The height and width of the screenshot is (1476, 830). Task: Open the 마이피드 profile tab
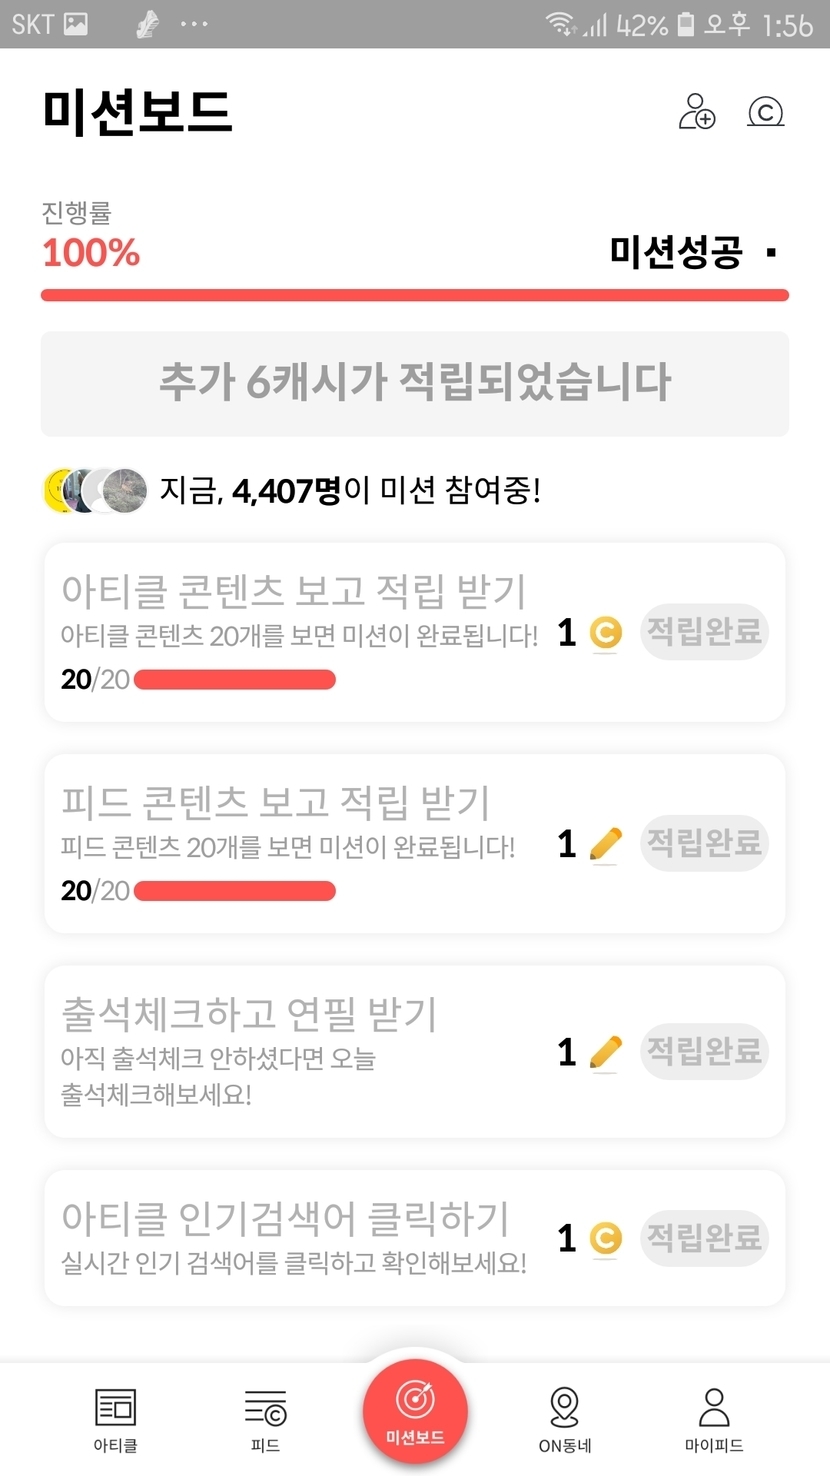(x=714, y=1419)
